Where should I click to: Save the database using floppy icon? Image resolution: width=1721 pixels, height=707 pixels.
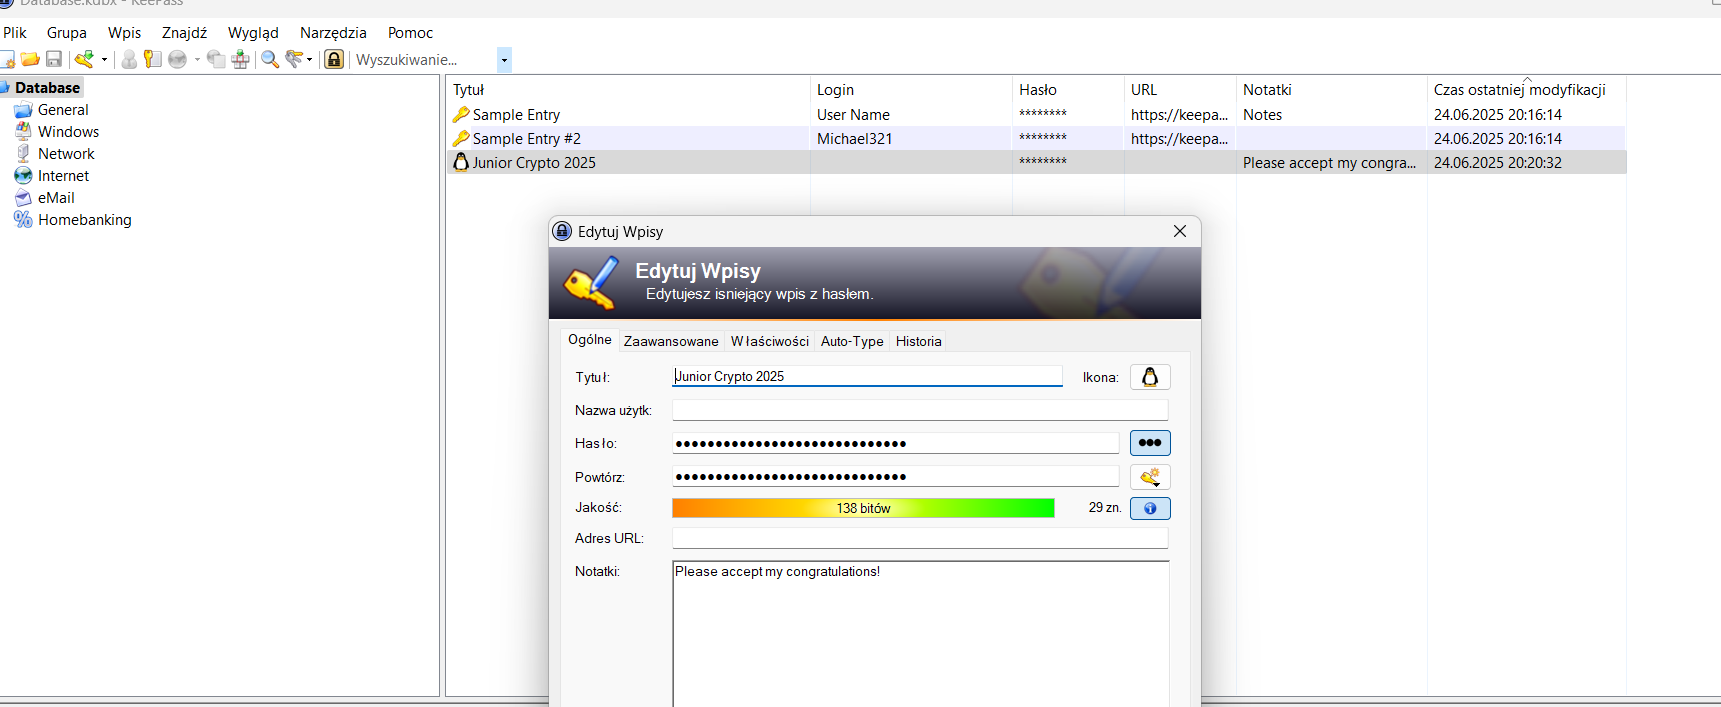[54, 60]
